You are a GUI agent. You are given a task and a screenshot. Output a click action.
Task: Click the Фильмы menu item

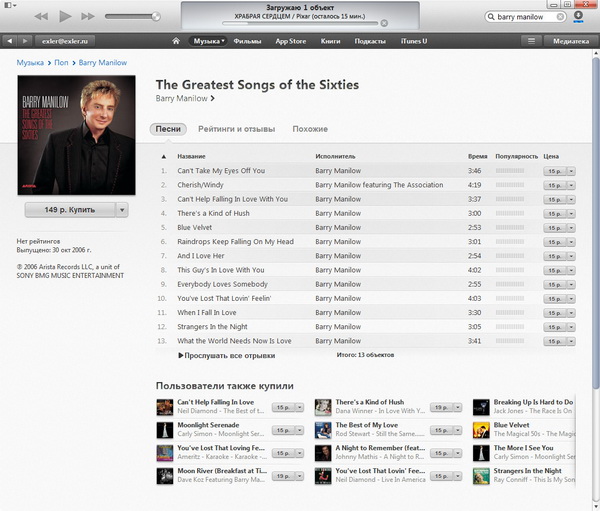247,41
